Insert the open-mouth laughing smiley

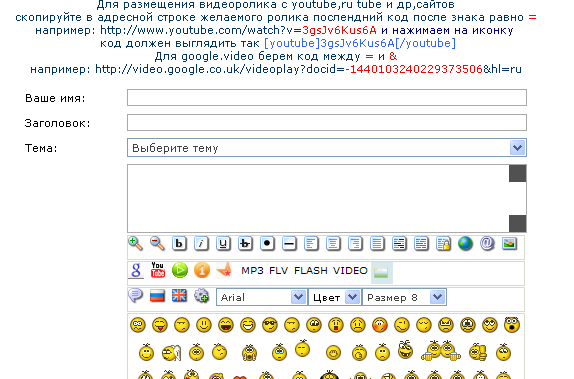click(x=226, y=325)
